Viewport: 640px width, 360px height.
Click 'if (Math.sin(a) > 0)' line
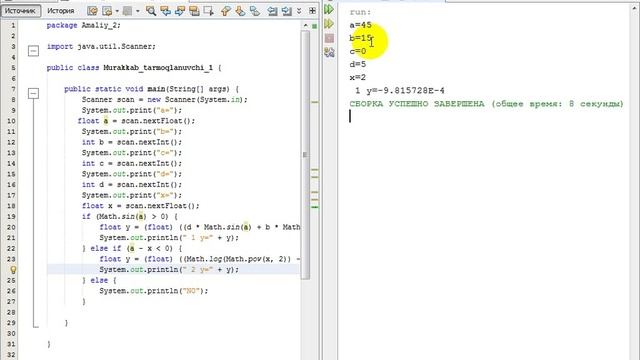(130, 216)
